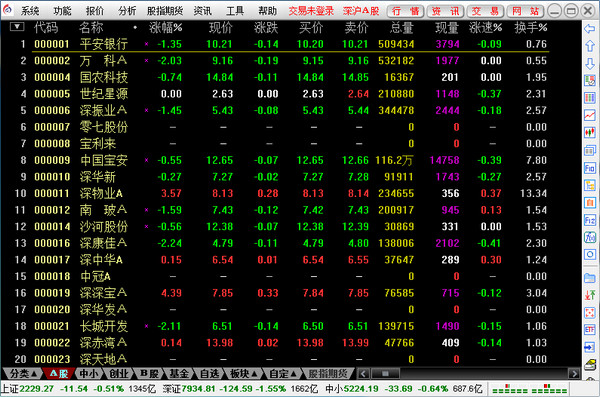Switch to the B股 tab
Viewport: 600px width, 397px height.
[x=149, y=373]
